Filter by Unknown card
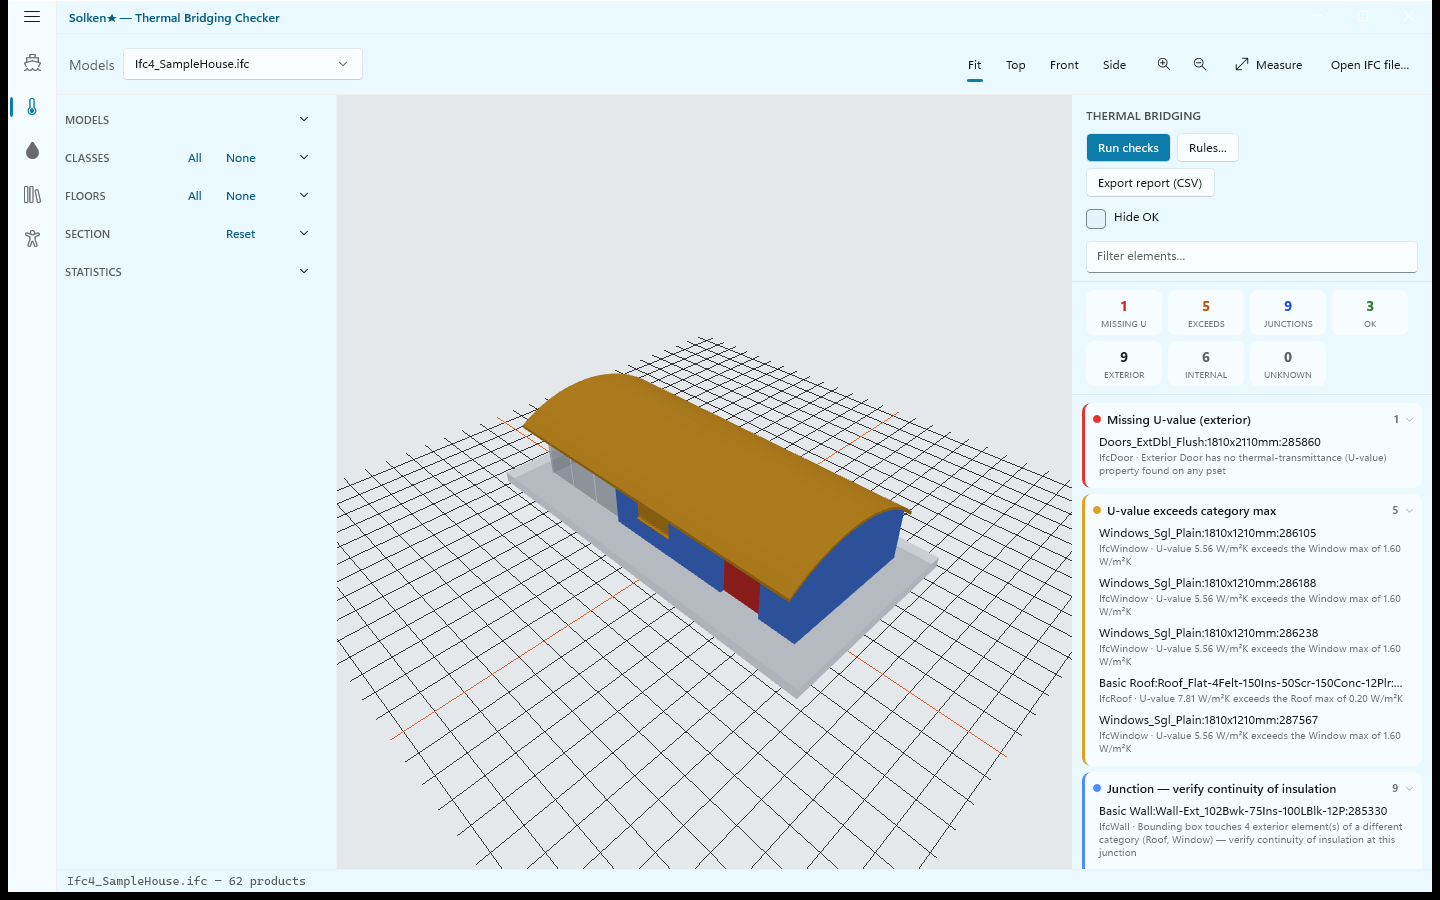 click(x=1288, y=364)
